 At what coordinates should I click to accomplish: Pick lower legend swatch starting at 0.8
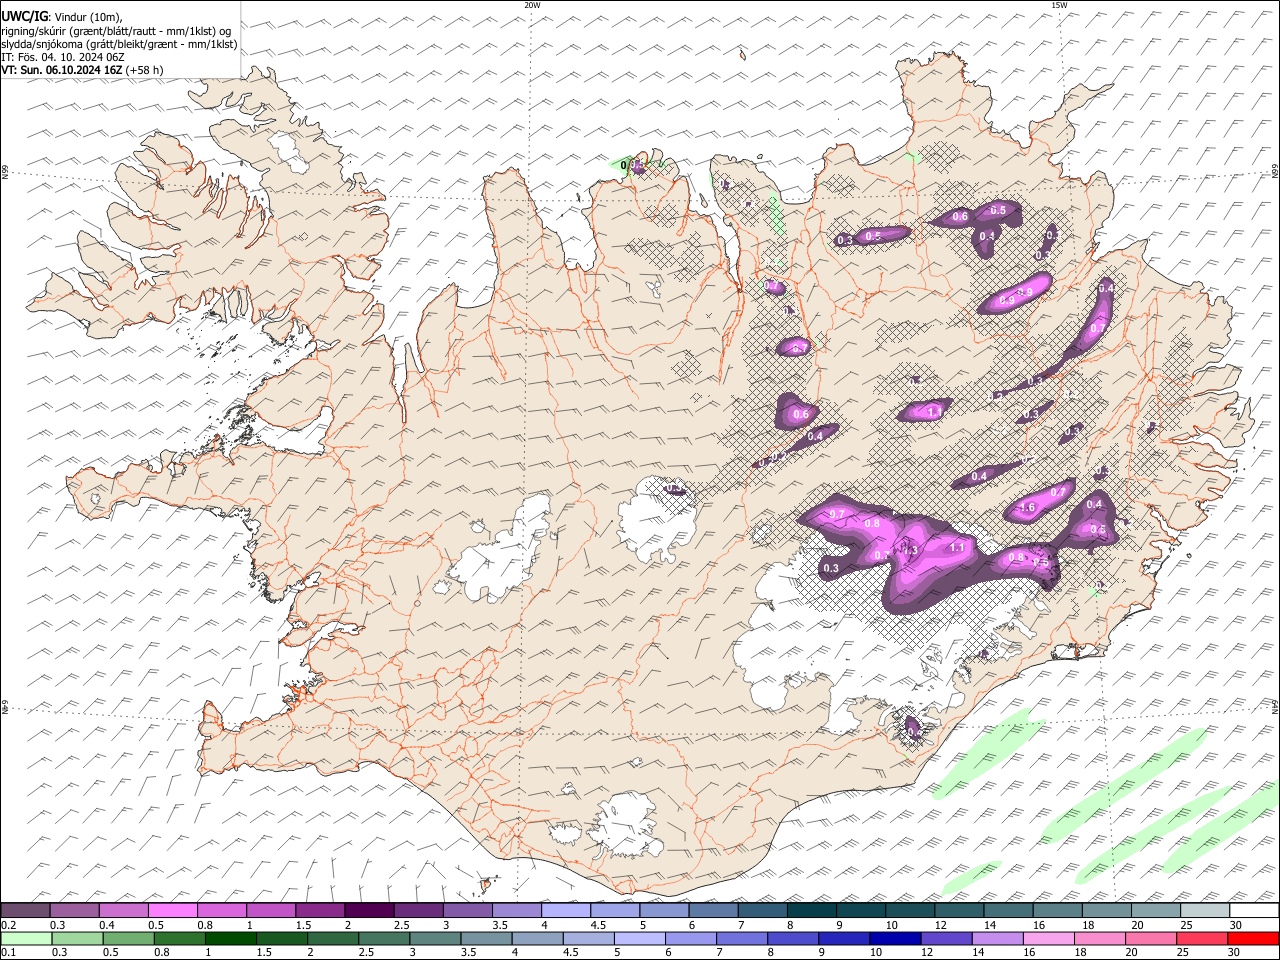(179, 938)
